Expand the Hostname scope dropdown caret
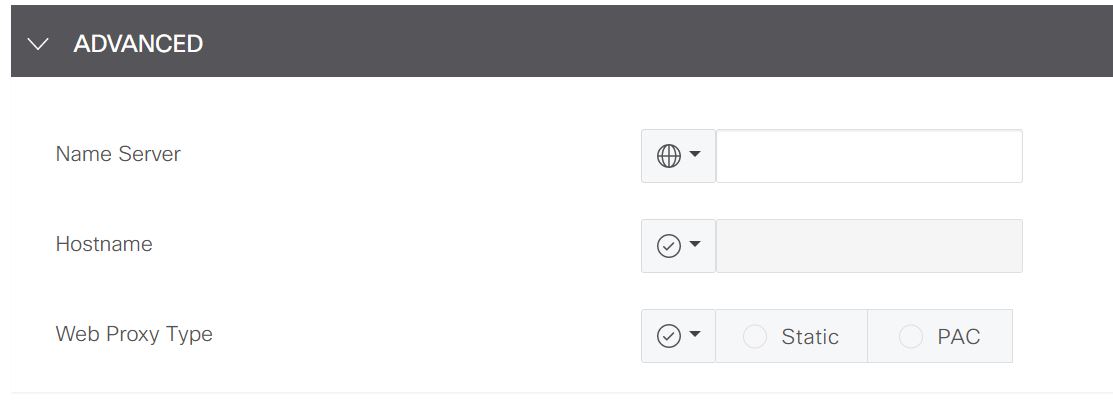The height and width of the screenshot is (415, 1113). 695,245
